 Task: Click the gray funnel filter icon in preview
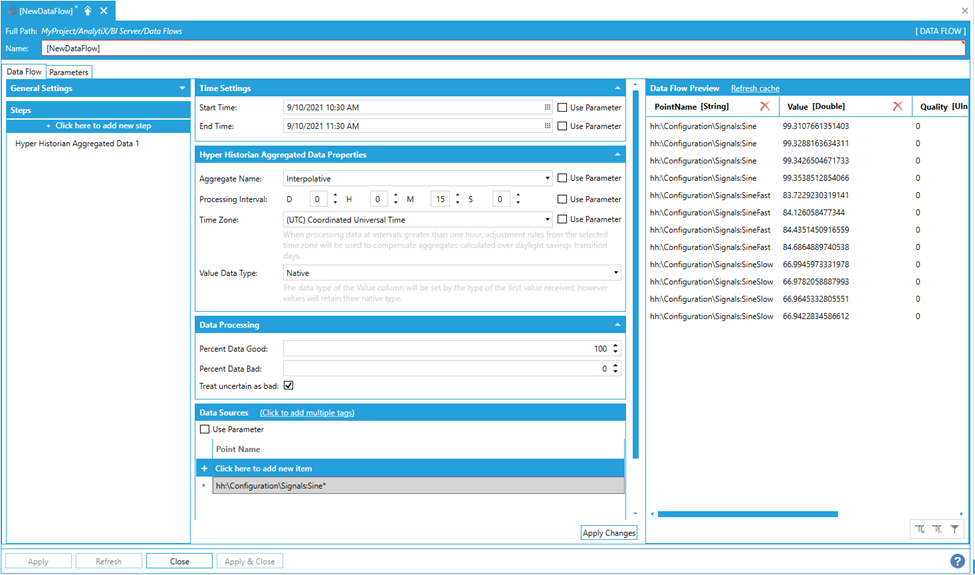tap(954, 529)
